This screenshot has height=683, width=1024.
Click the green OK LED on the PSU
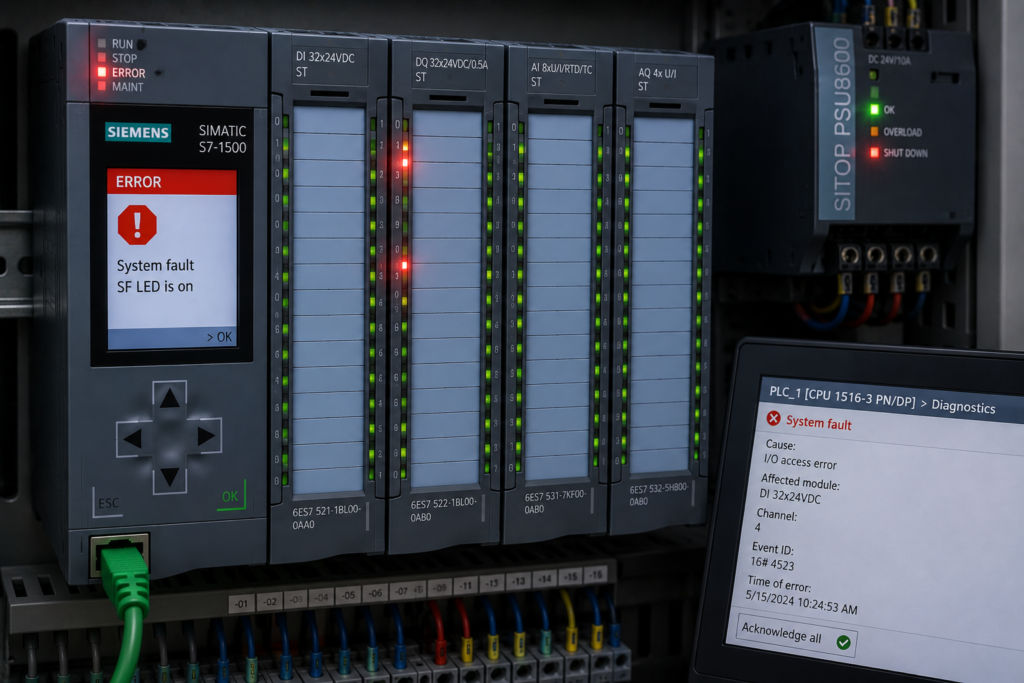click(874, 109)
